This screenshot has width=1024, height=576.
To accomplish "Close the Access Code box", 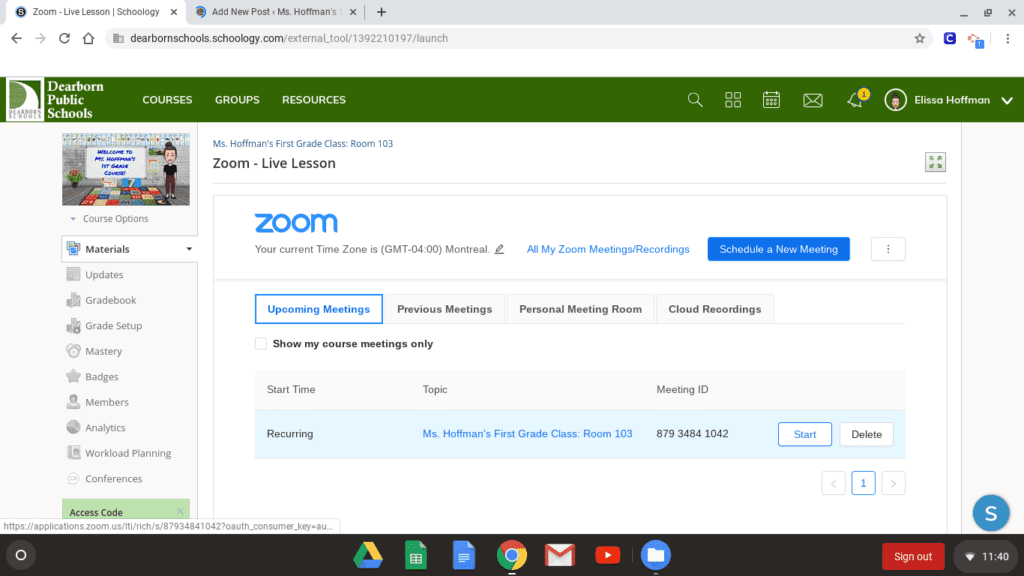I will point(180,511).
